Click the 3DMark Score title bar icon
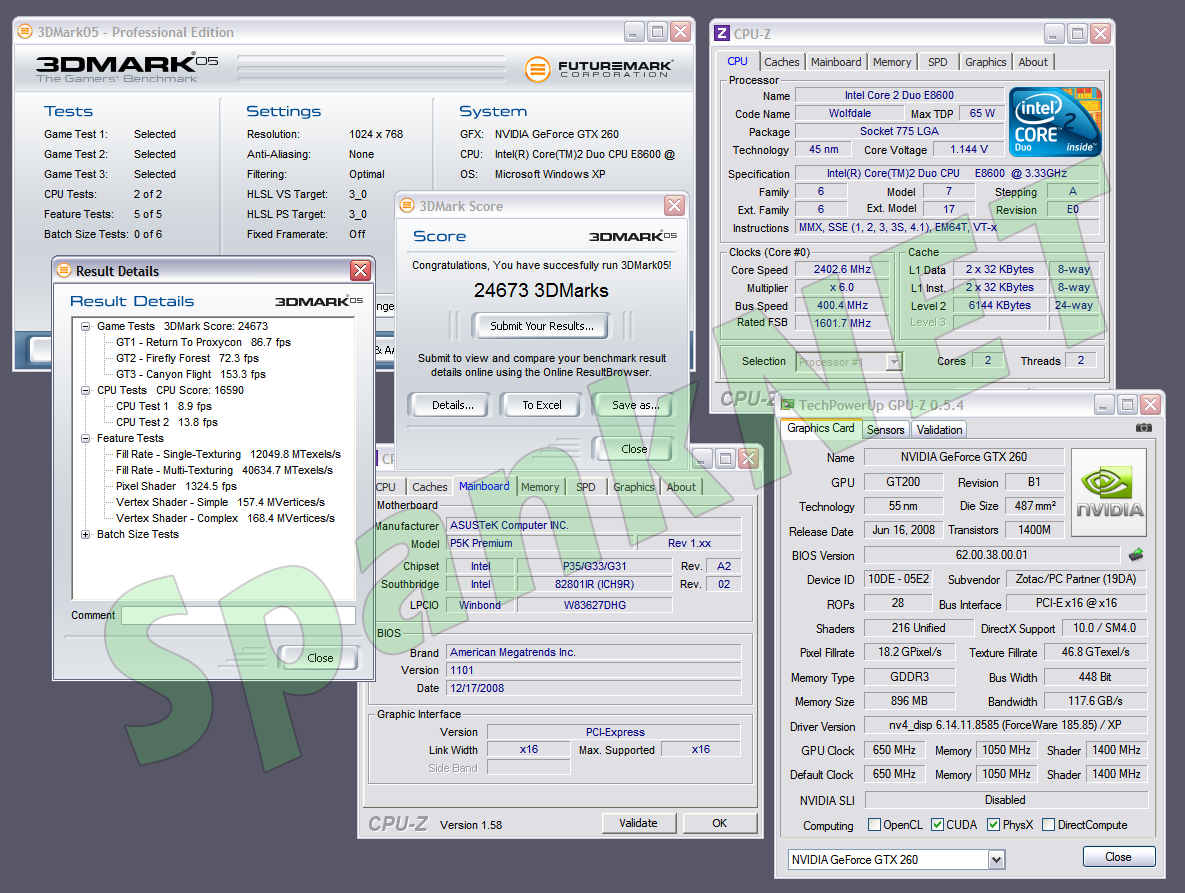 click(407, 205)
